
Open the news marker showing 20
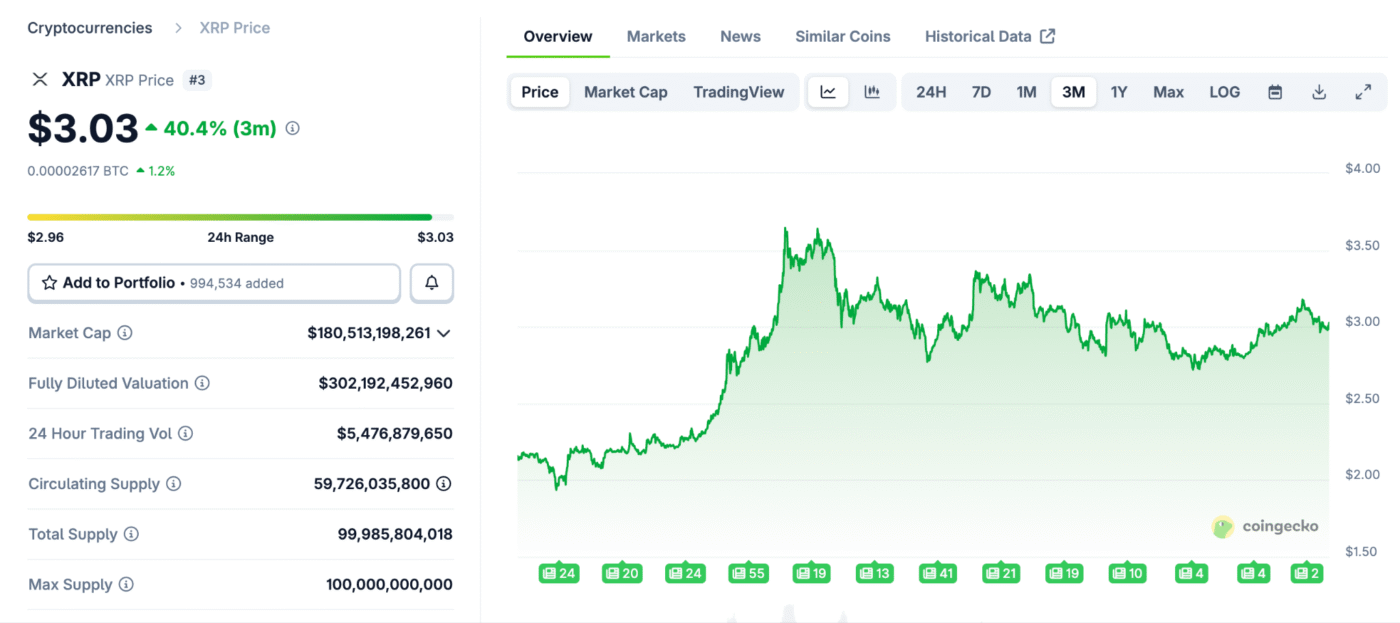621,573
